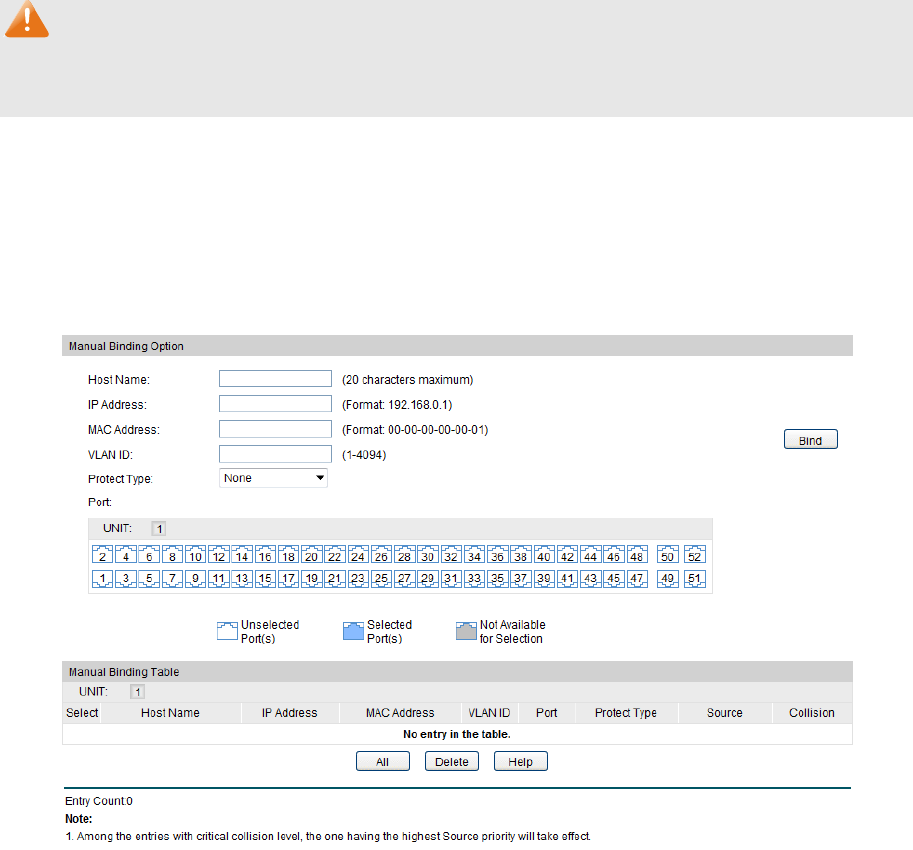Click the Port column header
913x850 pixels.
point(547,713)
